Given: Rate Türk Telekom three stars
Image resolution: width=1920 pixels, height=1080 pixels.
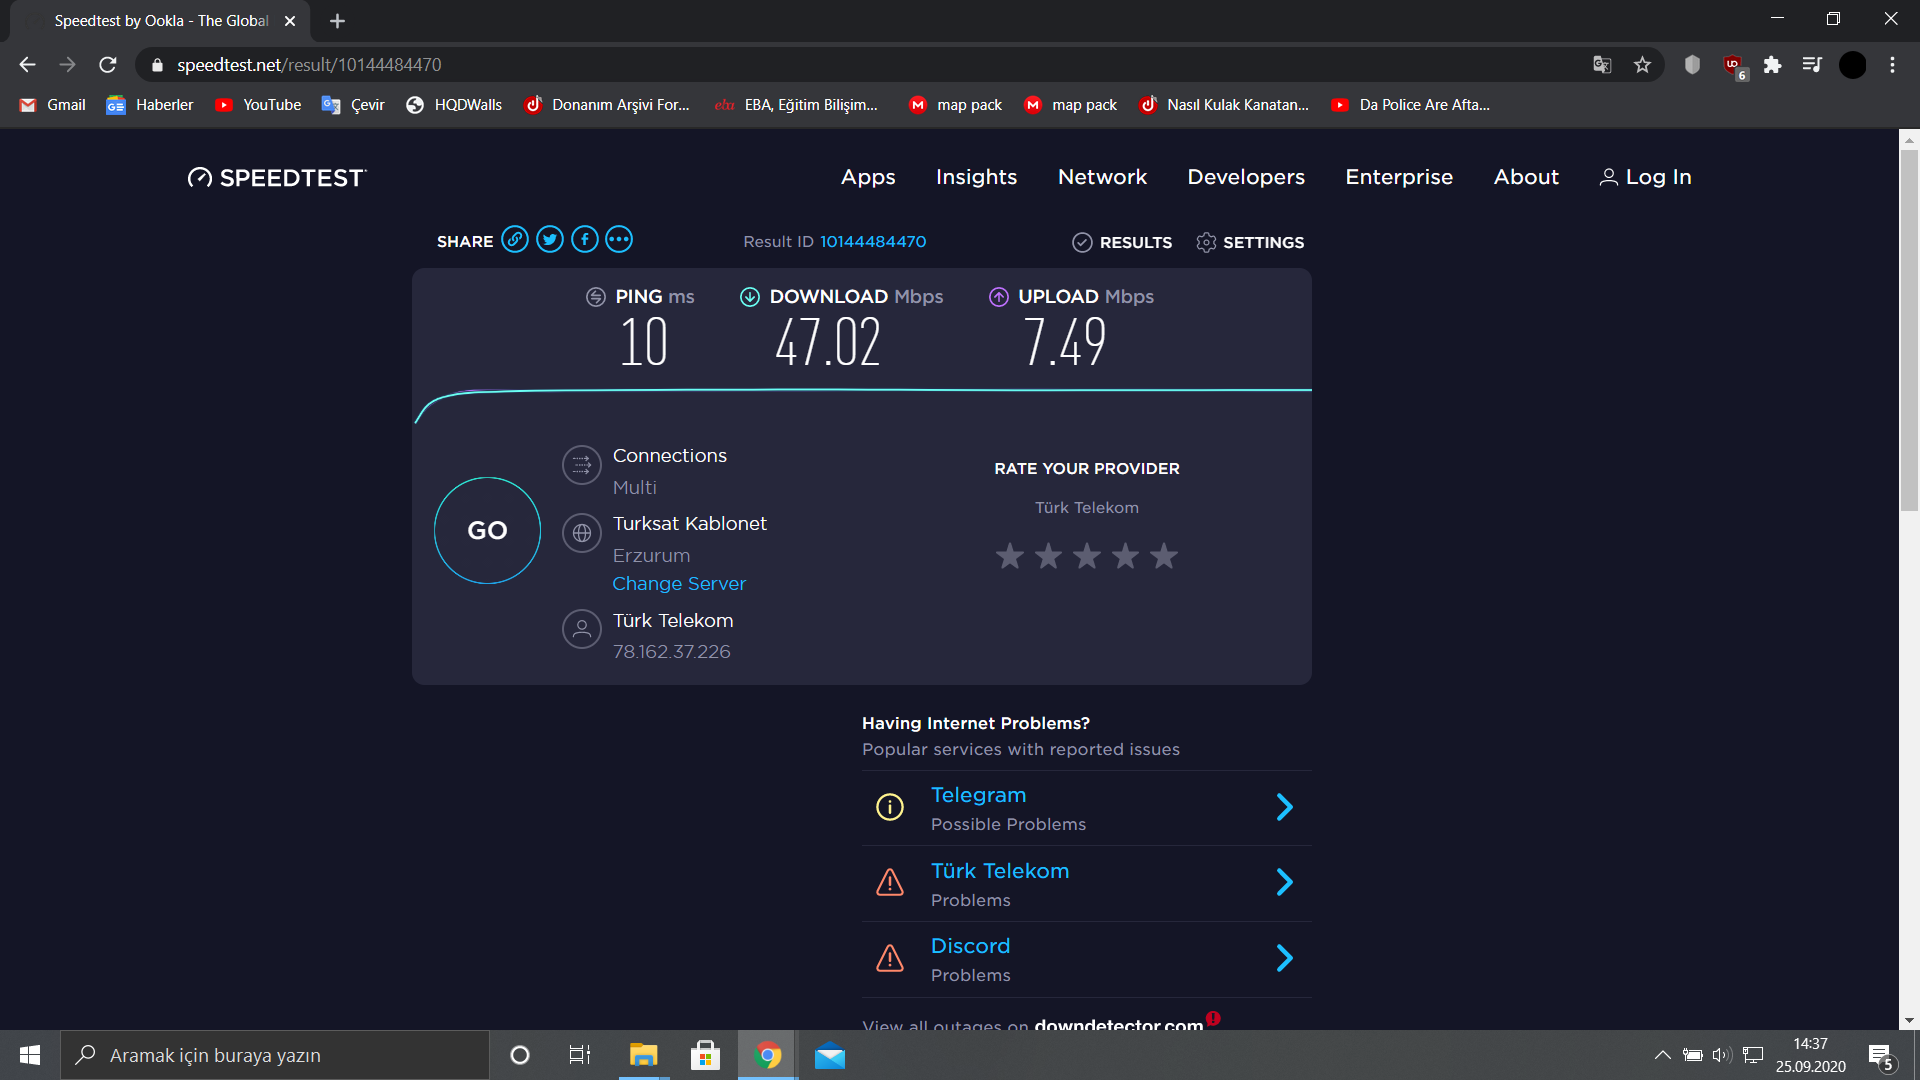Looking at the screenshot, I should click(x=1087, y=556).
